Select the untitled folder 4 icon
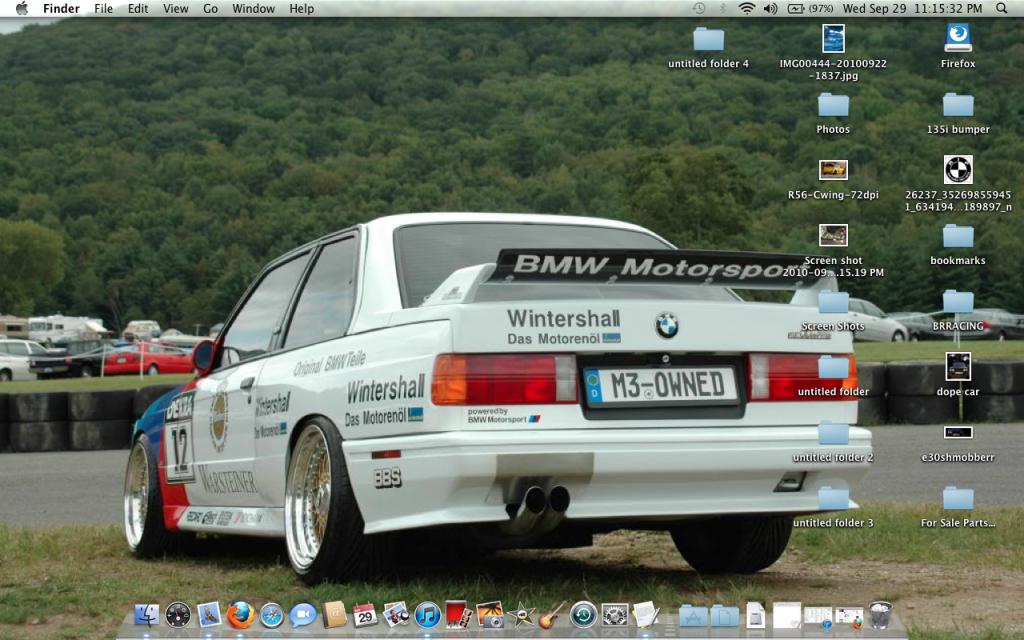This screenshot has width=1024, height=640. point(709,39)
